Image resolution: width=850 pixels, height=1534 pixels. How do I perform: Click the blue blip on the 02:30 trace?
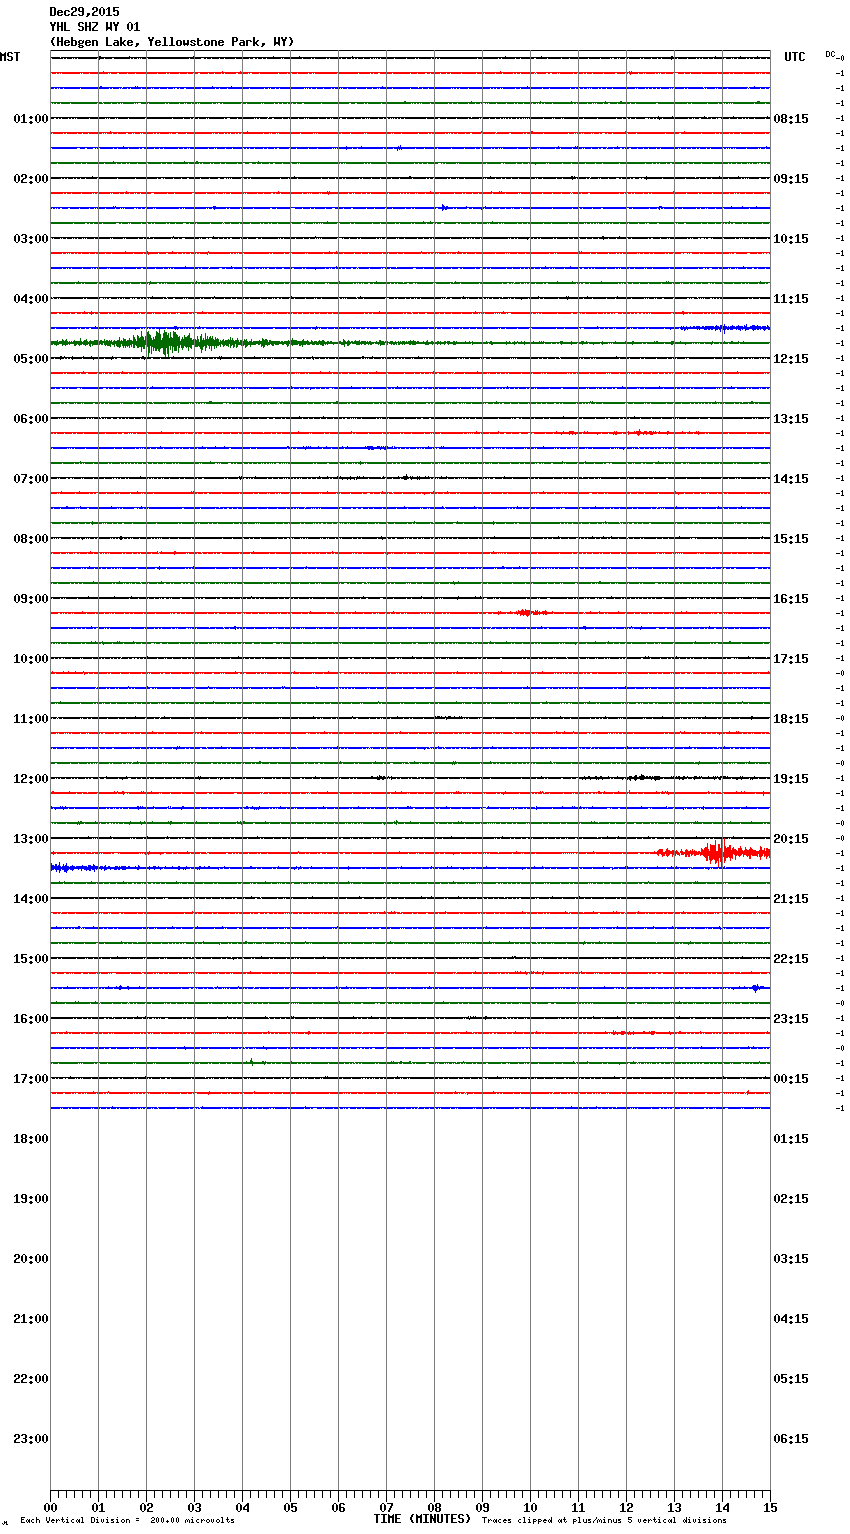pos(444,208)
